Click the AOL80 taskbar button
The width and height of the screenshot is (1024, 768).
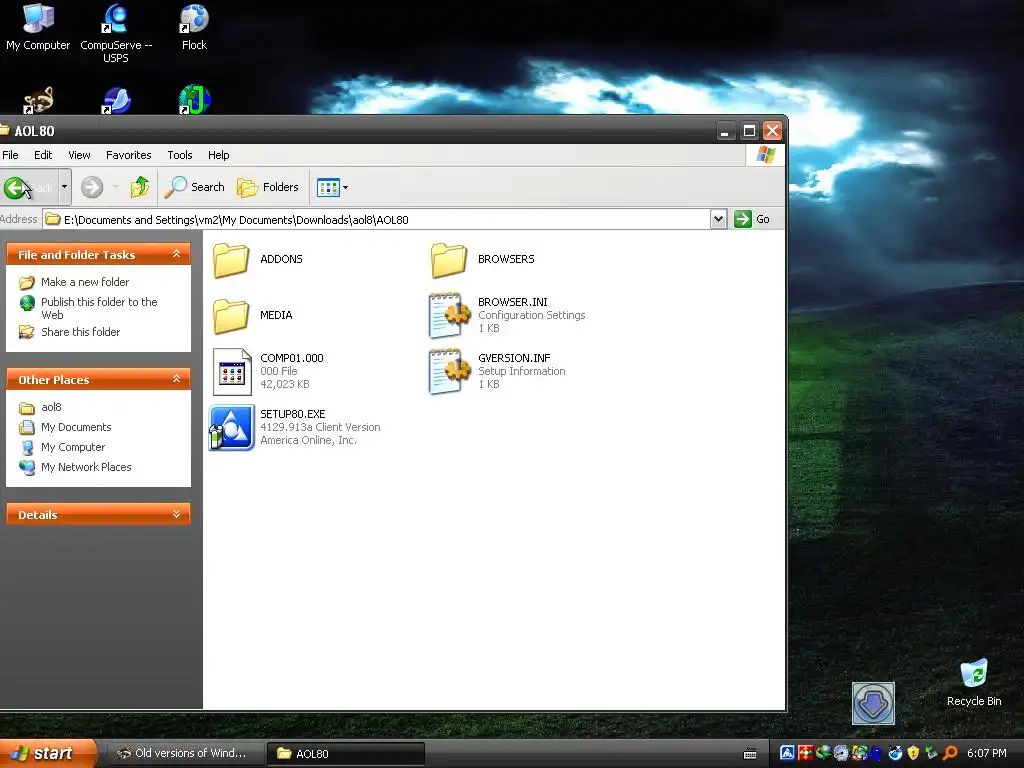(x=345, y=754)
